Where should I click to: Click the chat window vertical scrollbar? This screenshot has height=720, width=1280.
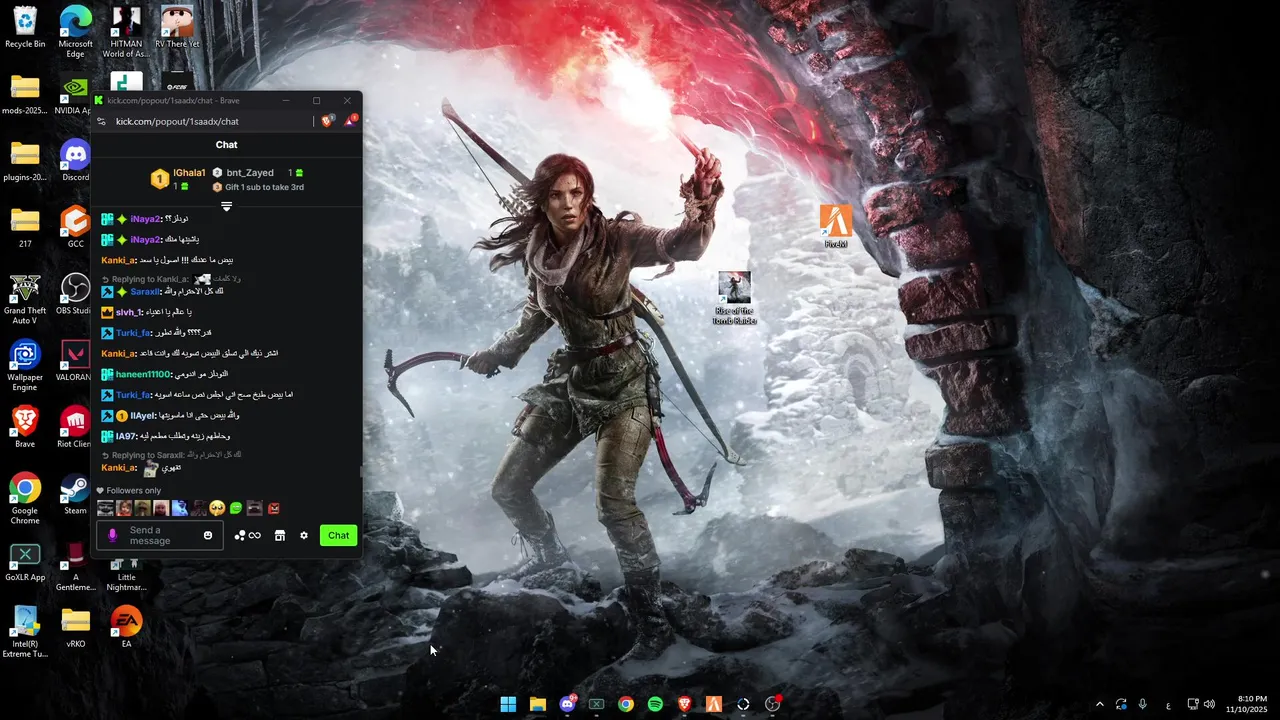tap(360, 473)
